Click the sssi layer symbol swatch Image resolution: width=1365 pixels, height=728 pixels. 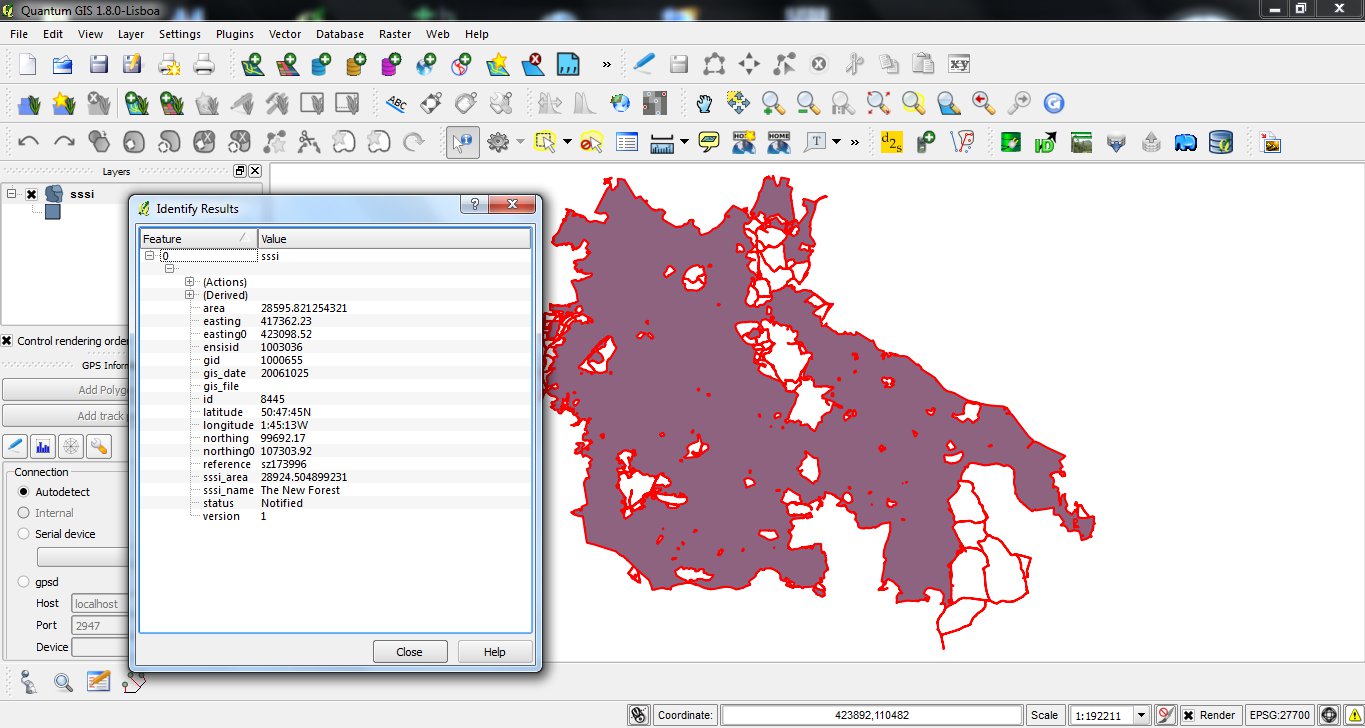tap(52, 212)
